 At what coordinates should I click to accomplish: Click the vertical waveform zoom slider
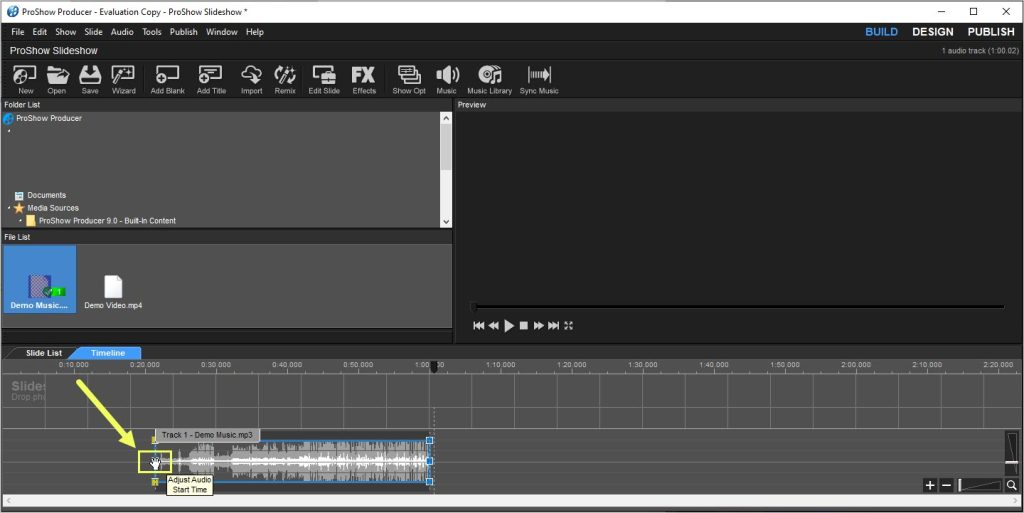[1012, 452]
